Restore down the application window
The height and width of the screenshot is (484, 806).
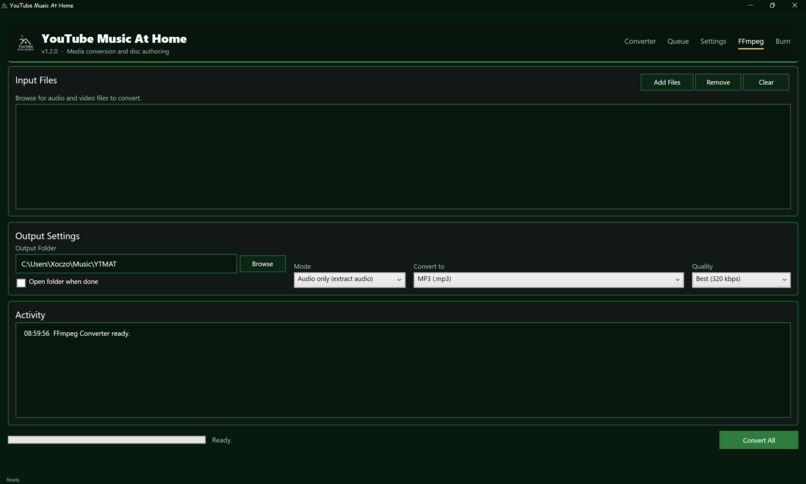(772, 5)
